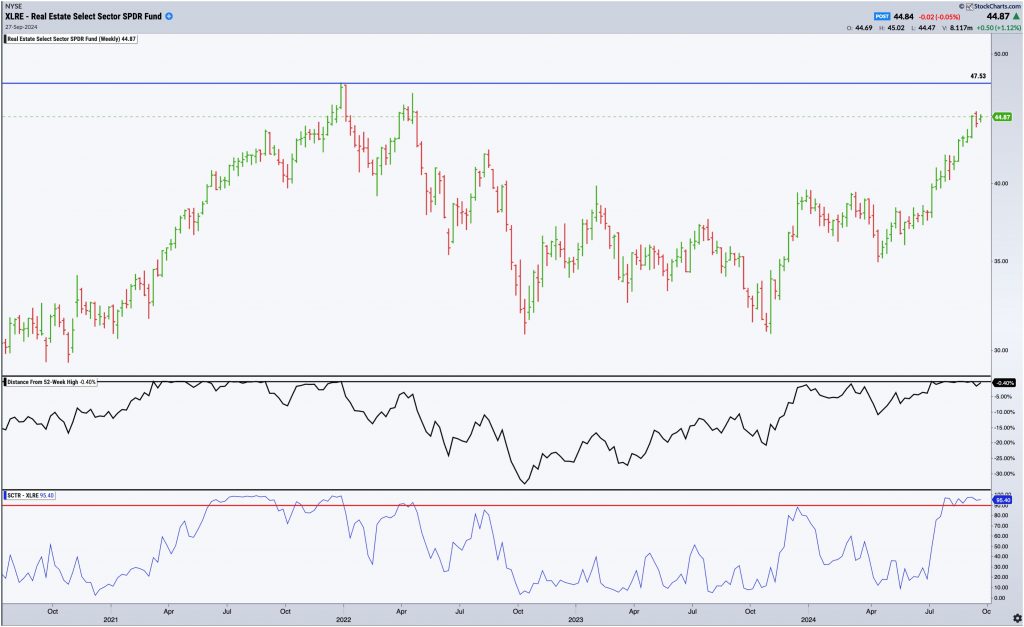This screenshot has height=627, width=1024.
Task: Click the open price value 44.69
Action: point(864,28)
